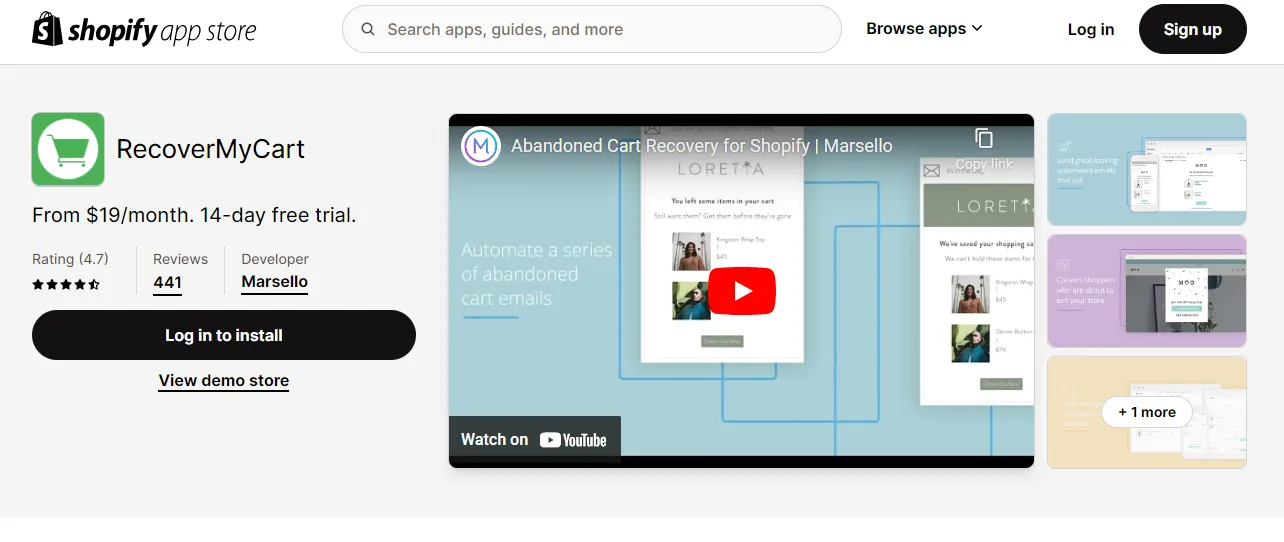
Task: Click the Developer label
Action: coord(275,259)
